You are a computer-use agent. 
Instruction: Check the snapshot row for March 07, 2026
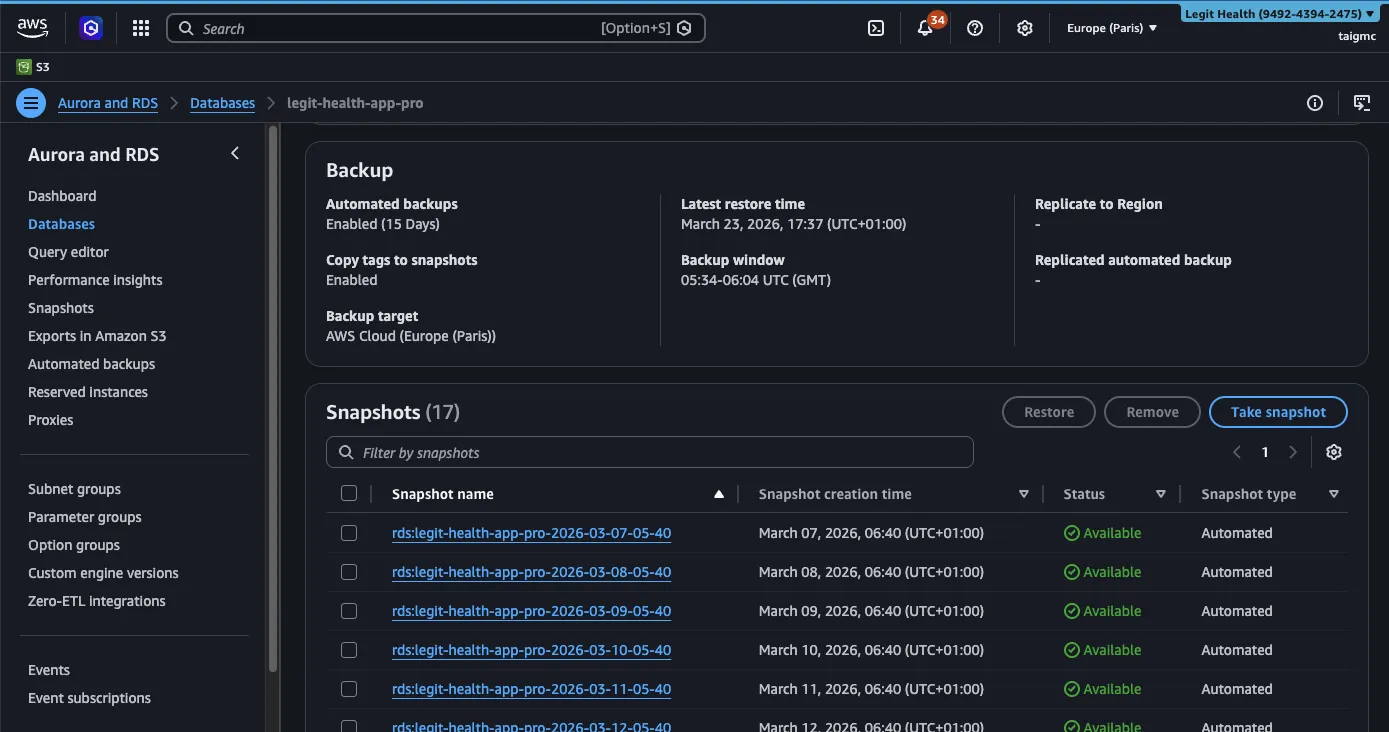click(x=349, y=533)
